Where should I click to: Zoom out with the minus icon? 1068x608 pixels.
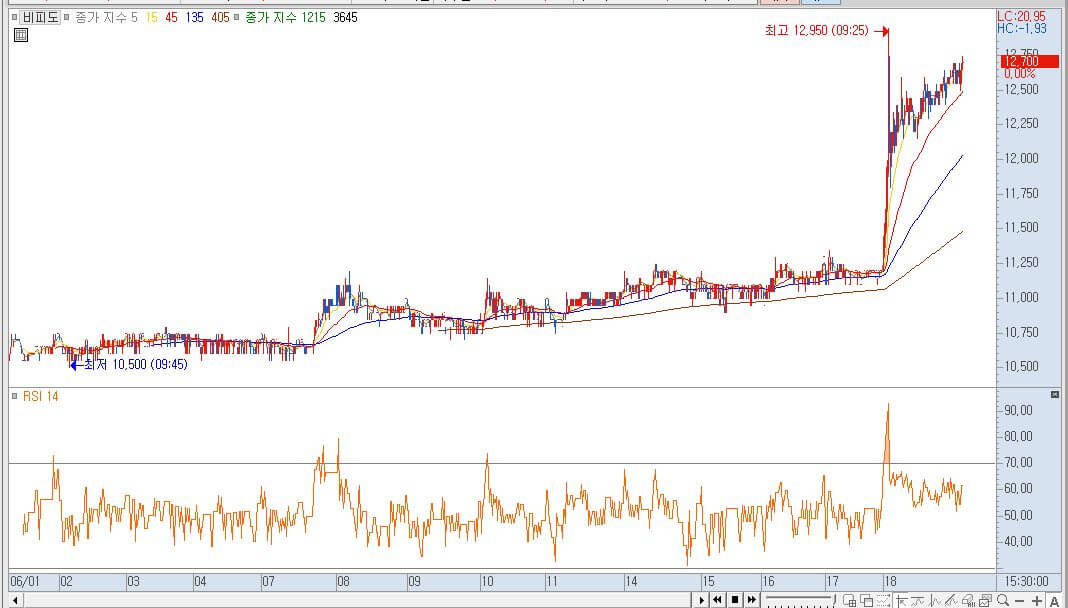pos(1020,601)
